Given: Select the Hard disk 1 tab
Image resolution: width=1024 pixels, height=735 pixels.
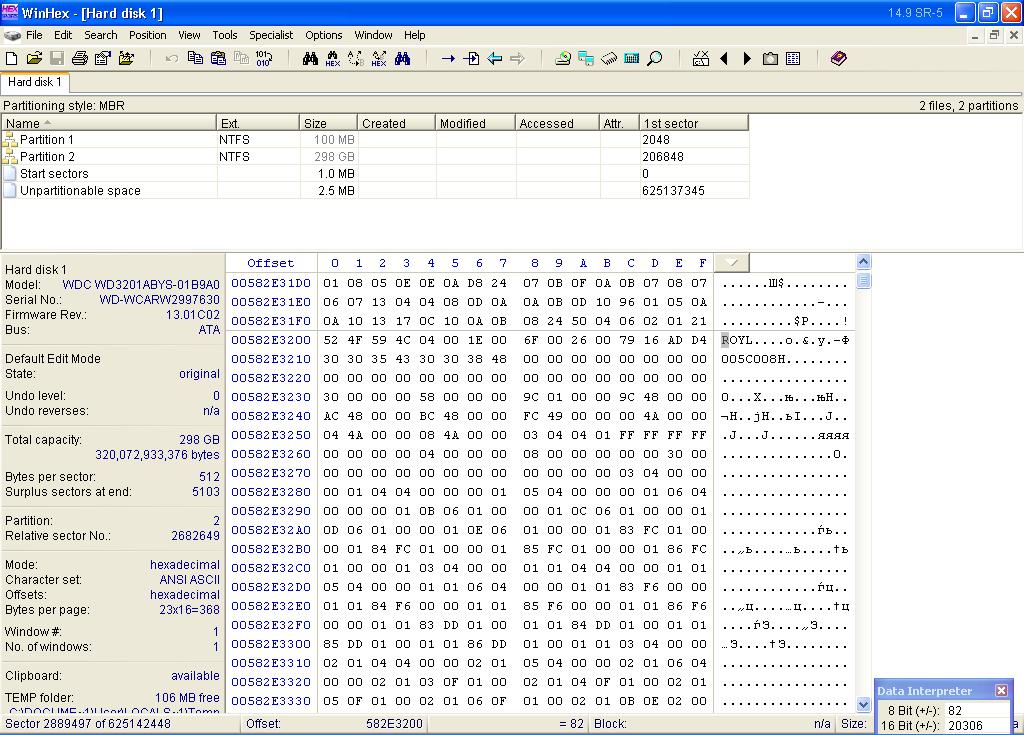Looking at the screenshot, I should coord(35,82).
